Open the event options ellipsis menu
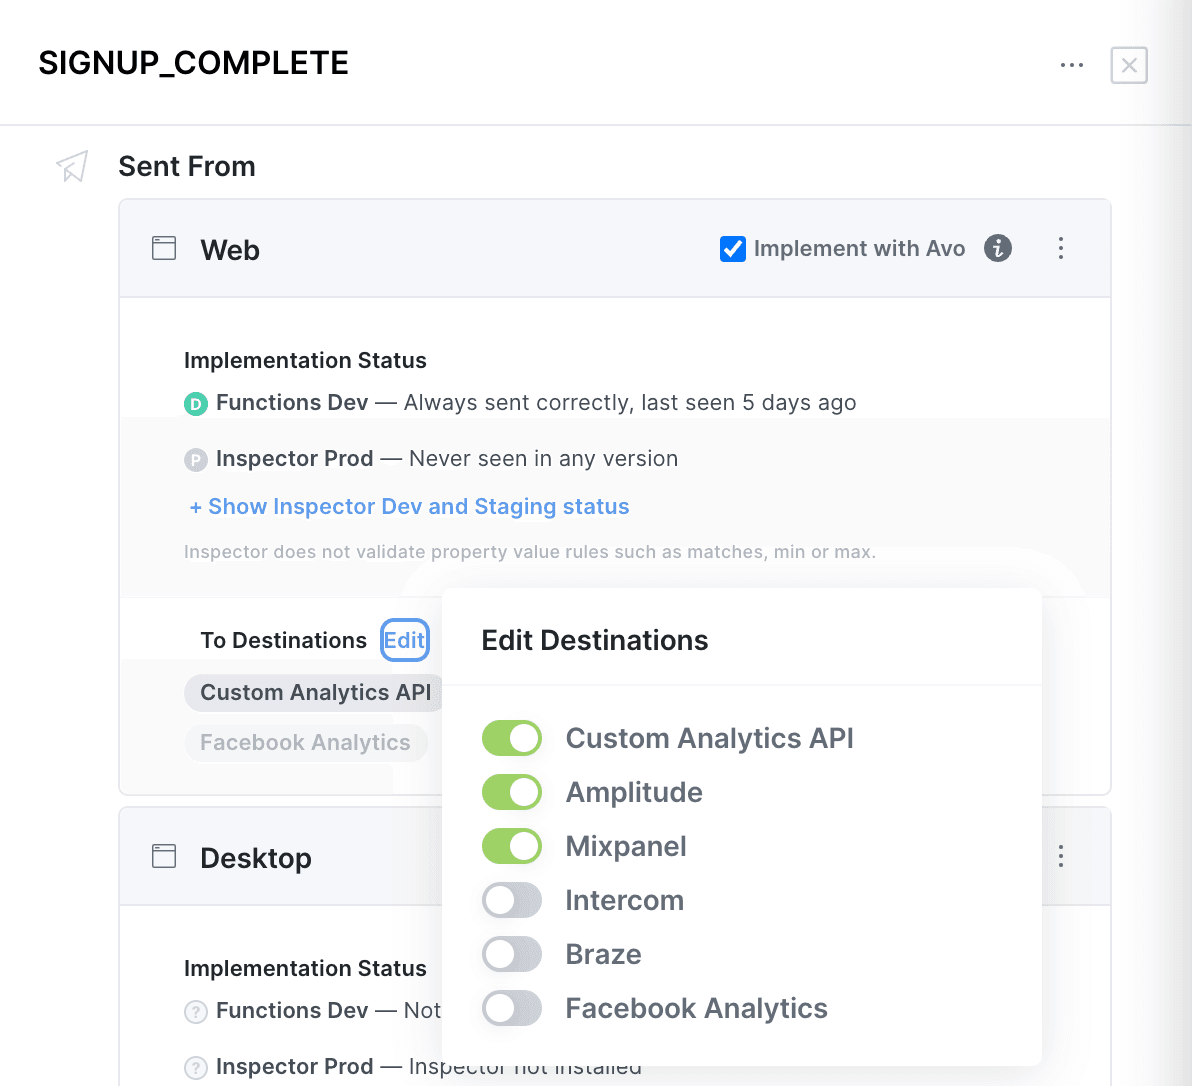The width and height of the screenshot is (1192, 1086). tap(1072, 65)
